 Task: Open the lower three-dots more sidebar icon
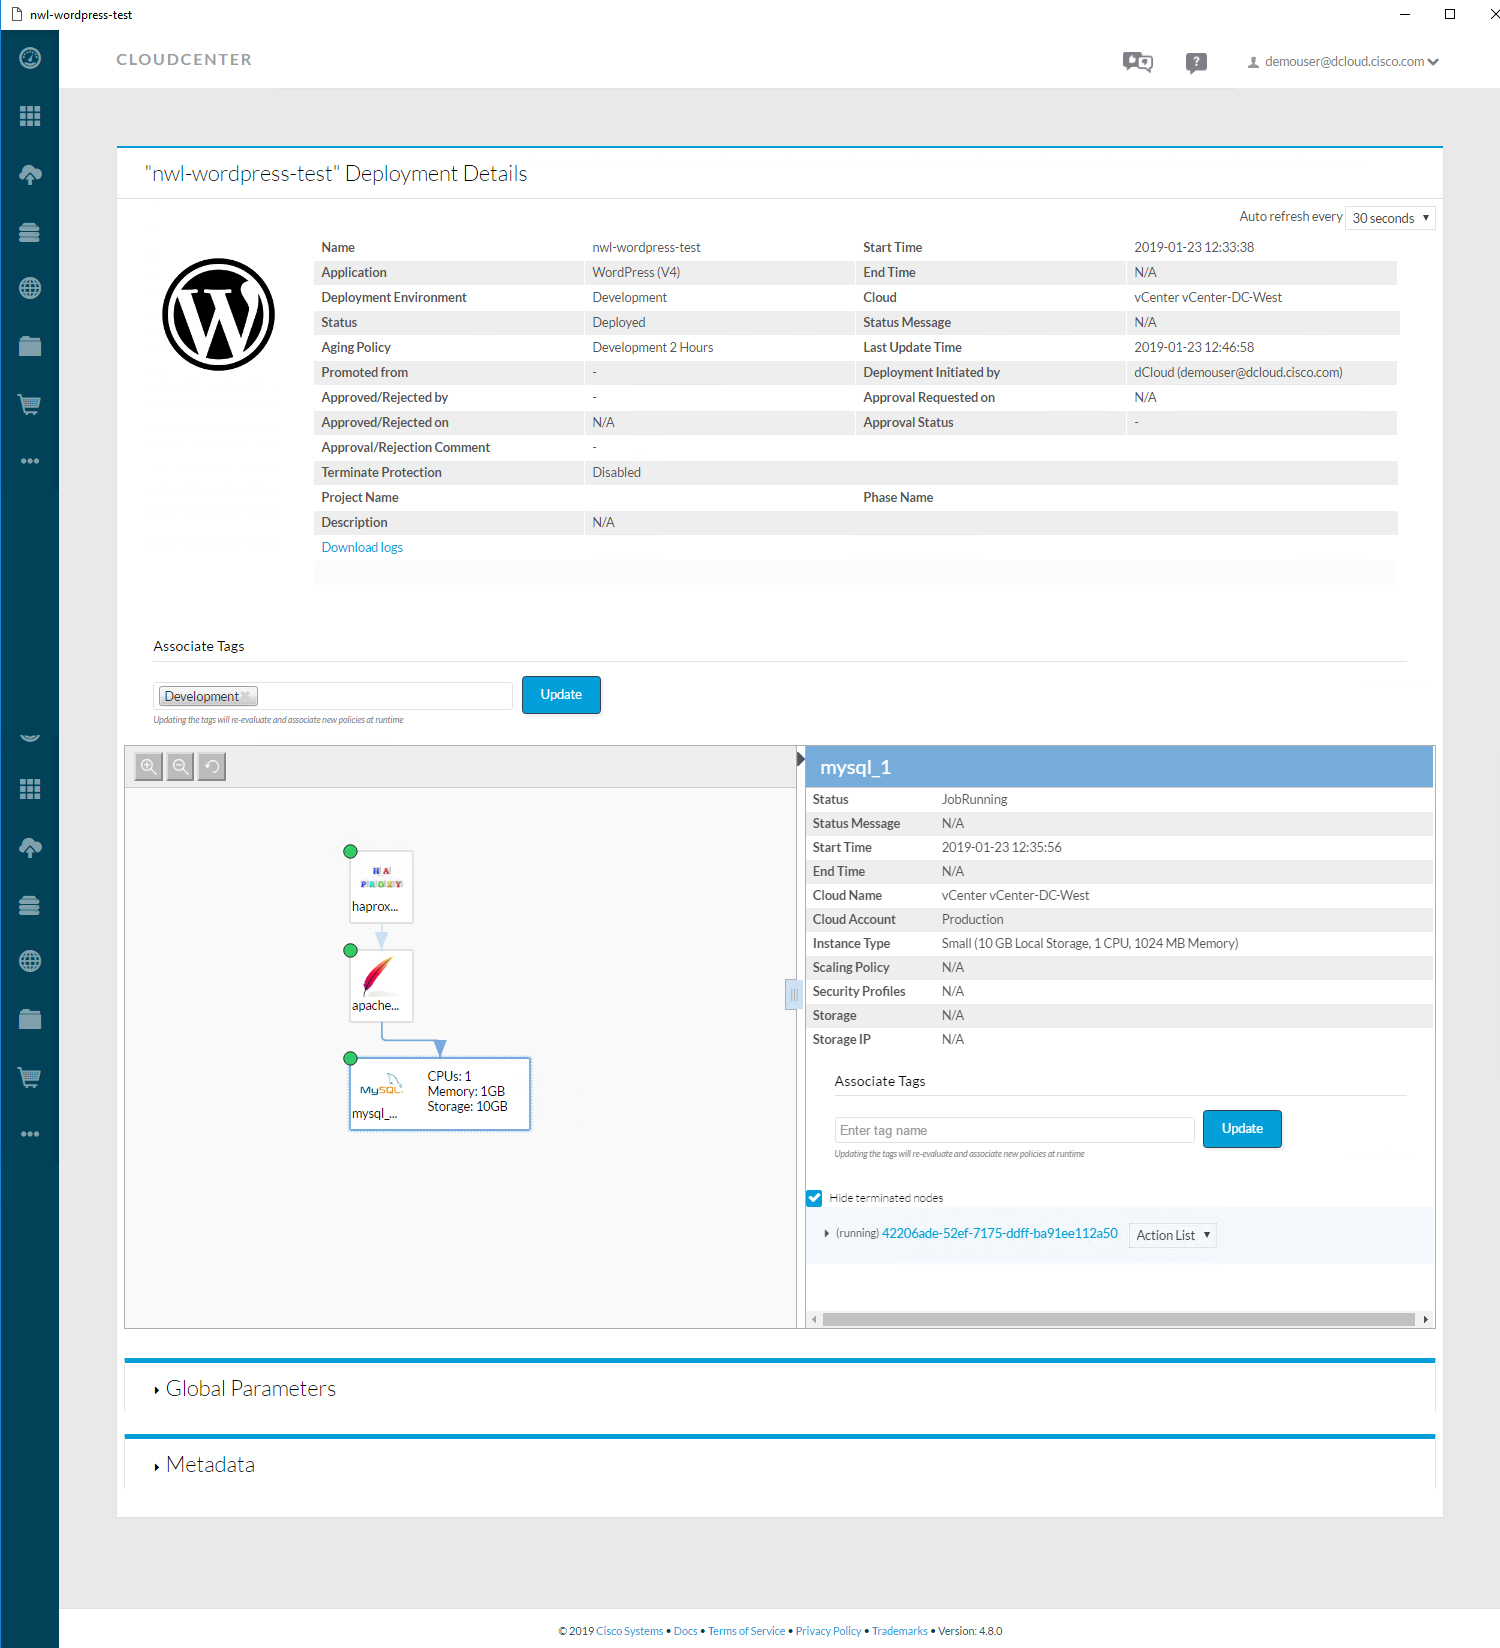[30, 1134]
